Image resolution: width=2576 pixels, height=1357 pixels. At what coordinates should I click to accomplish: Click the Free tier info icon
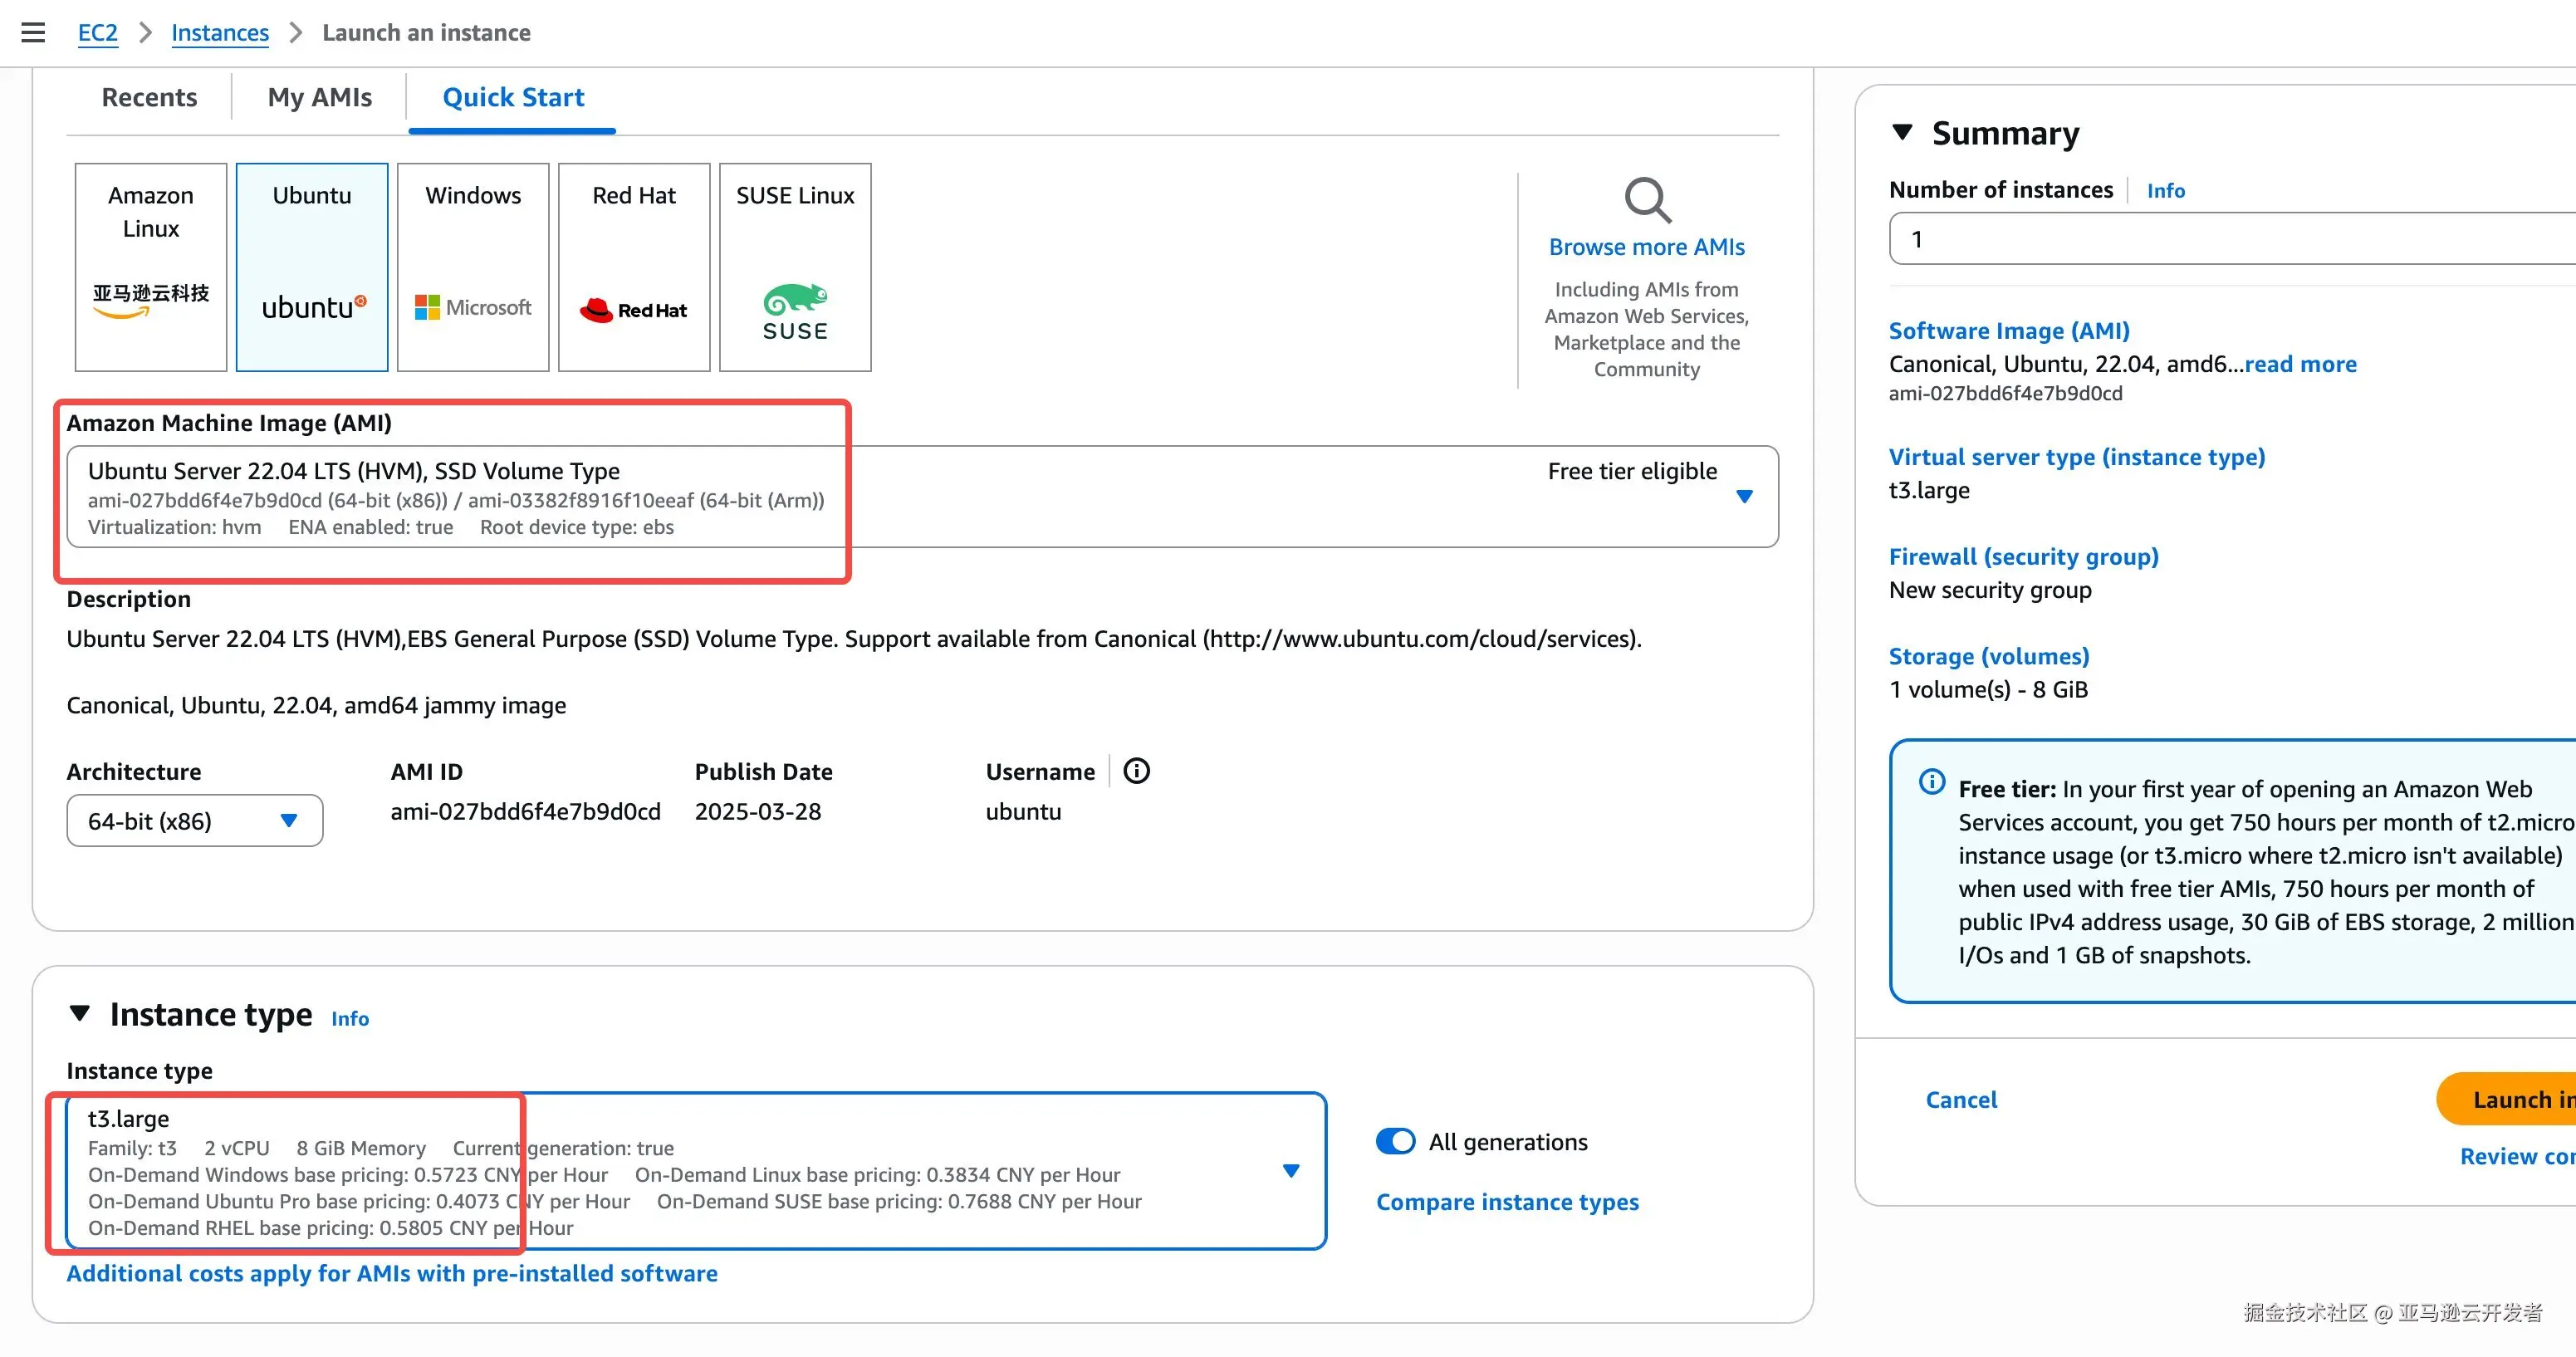tap(1932, 782)
